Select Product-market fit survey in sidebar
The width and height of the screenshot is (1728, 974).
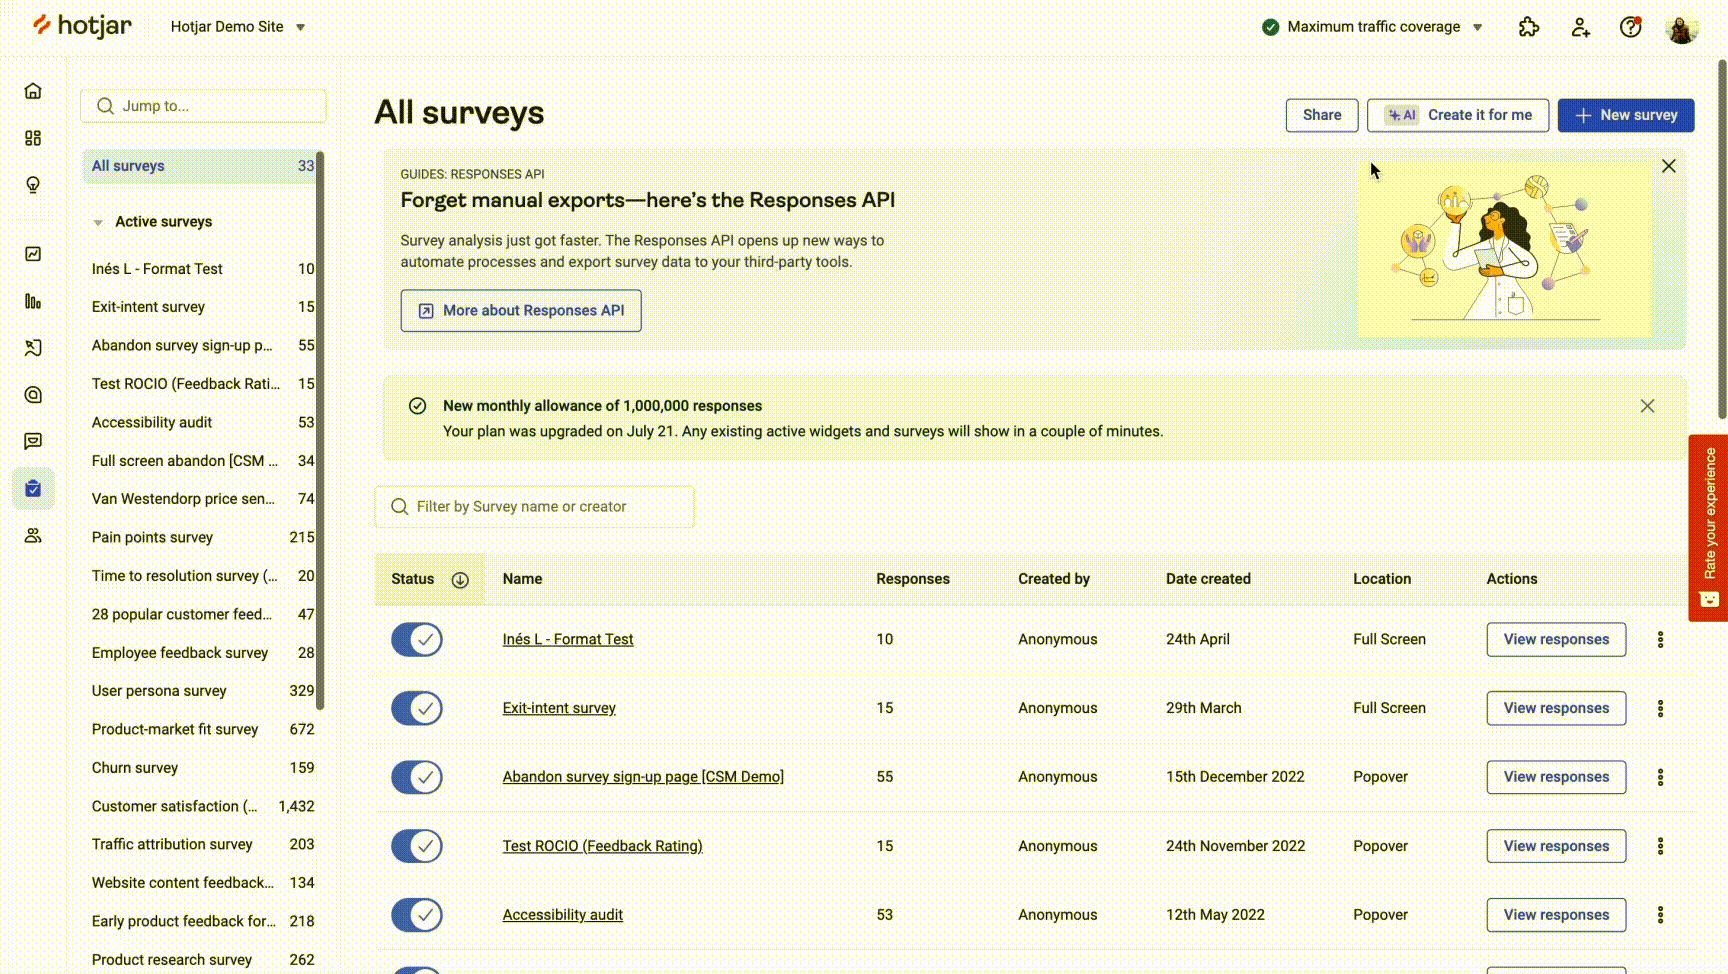tap(202, 729)
